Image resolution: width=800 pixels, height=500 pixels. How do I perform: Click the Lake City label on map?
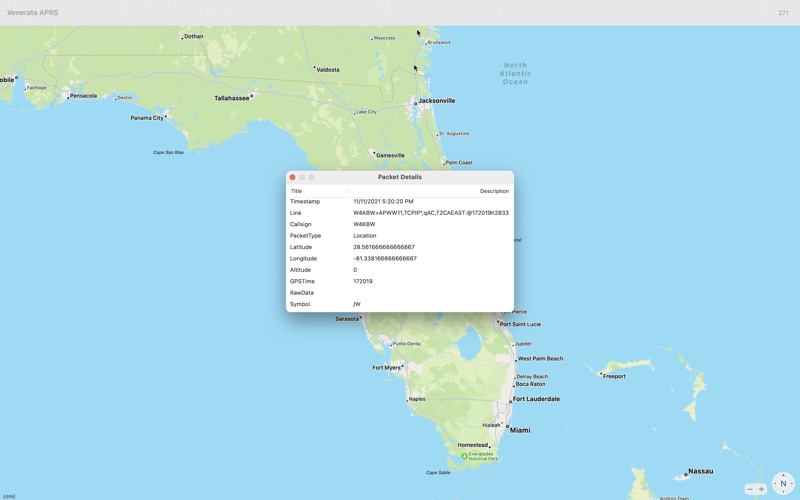coord(366,112)
